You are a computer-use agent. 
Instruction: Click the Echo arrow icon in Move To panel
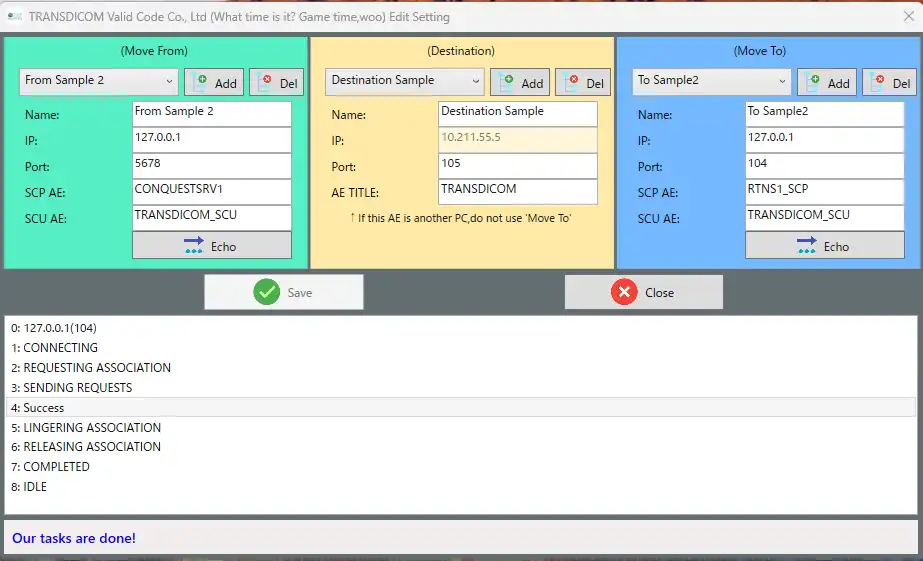806,245
